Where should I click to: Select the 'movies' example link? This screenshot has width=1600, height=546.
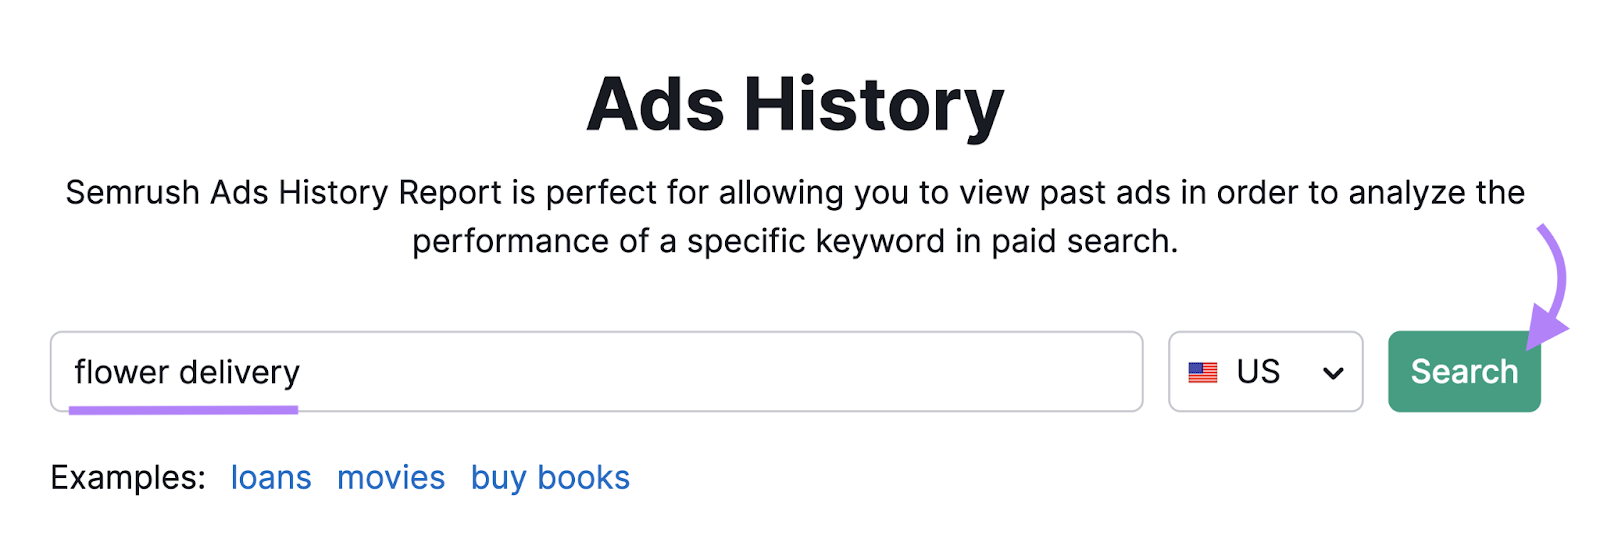click(x=391, y=478)
